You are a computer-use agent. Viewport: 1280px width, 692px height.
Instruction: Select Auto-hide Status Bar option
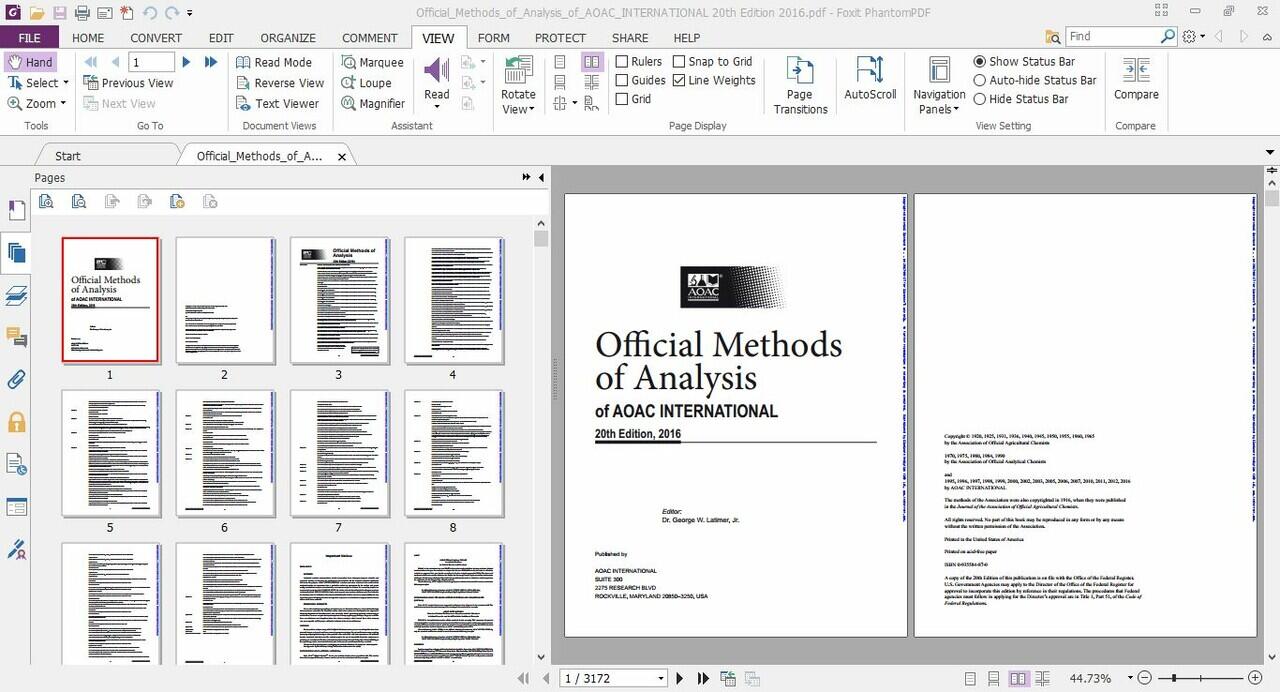click(x=1034, y=80)
